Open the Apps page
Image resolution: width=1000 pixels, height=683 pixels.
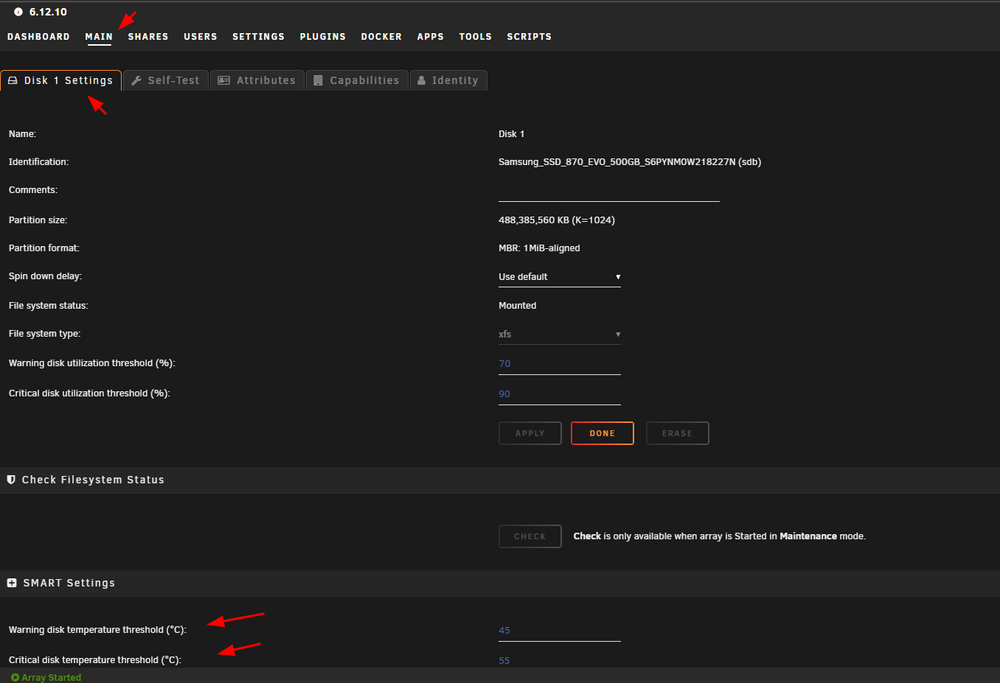pos(430,37)
